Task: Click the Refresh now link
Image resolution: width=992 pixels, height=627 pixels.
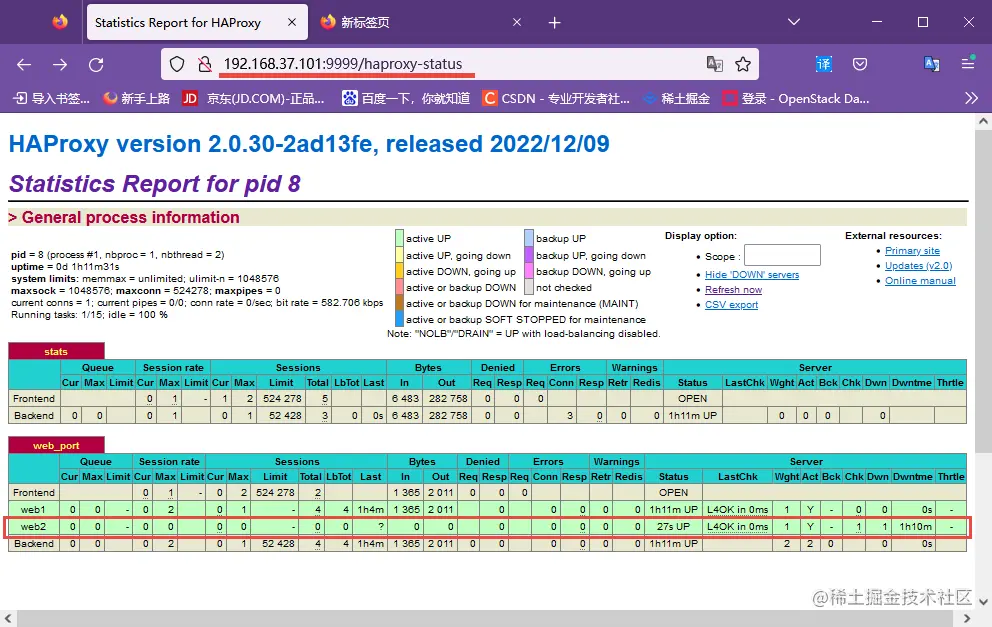Action: pyautogui.click(x=733, y=290)
